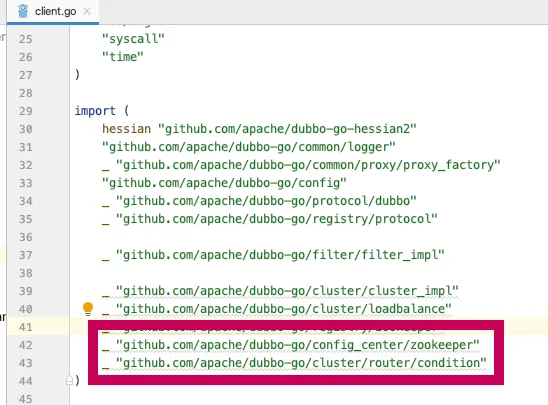
Task: Click line number 37 in gutter
Action: pos(26,255)
